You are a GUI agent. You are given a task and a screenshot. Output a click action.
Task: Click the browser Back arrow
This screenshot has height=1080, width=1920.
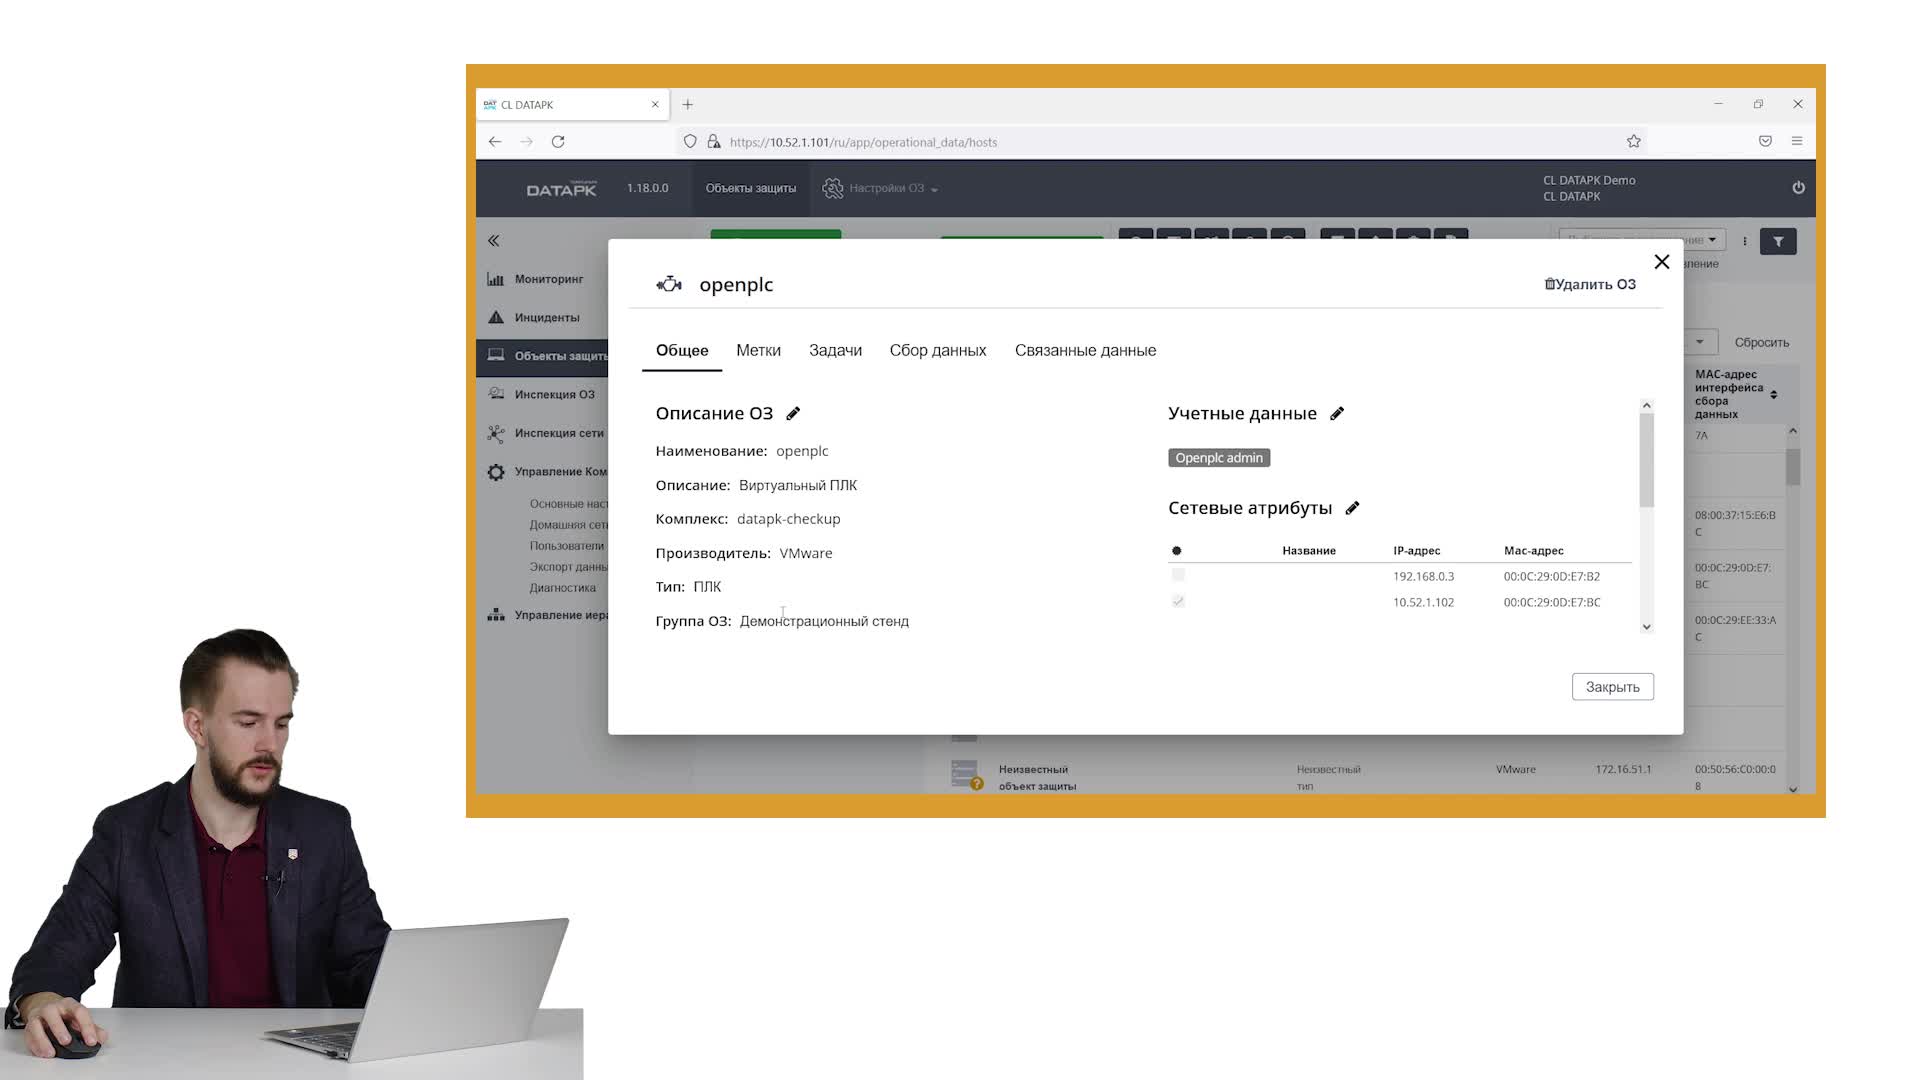tap(495, 142)
